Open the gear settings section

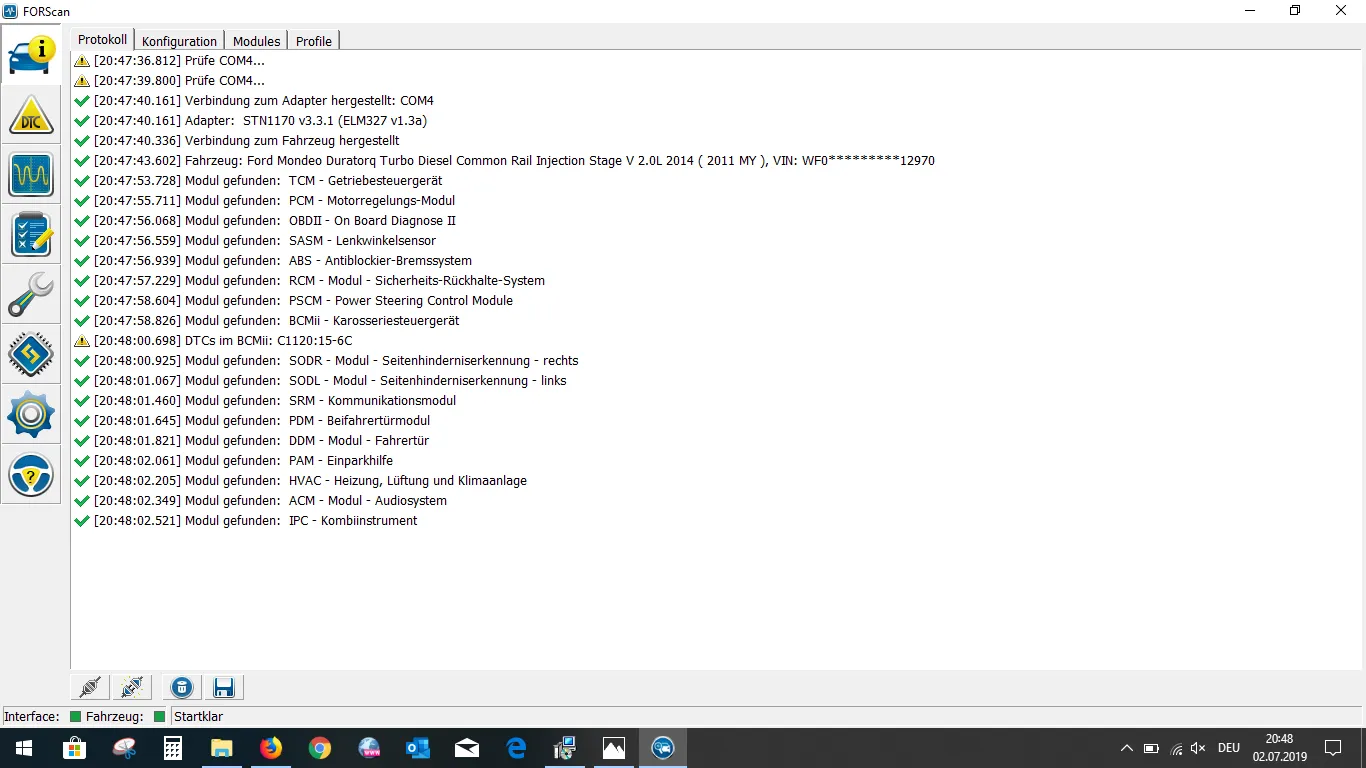31,415
